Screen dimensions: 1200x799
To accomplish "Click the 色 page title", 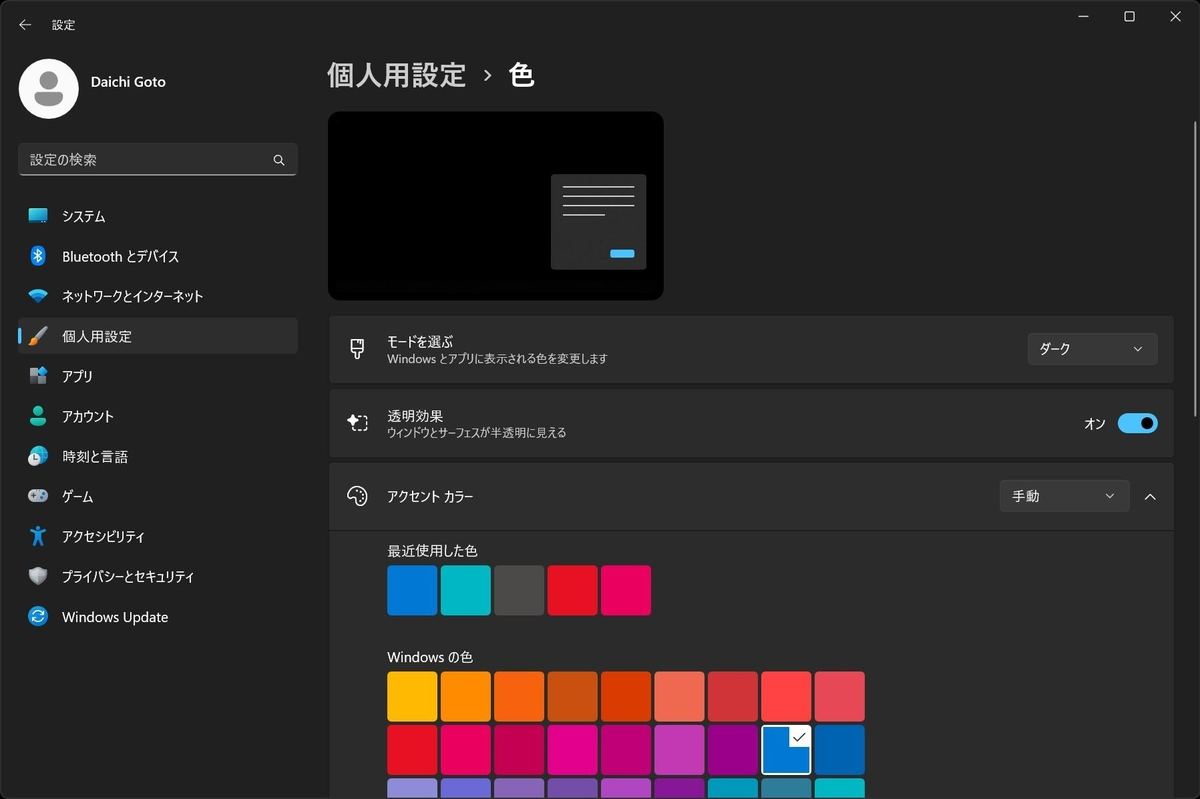I will tap(522, 75).
